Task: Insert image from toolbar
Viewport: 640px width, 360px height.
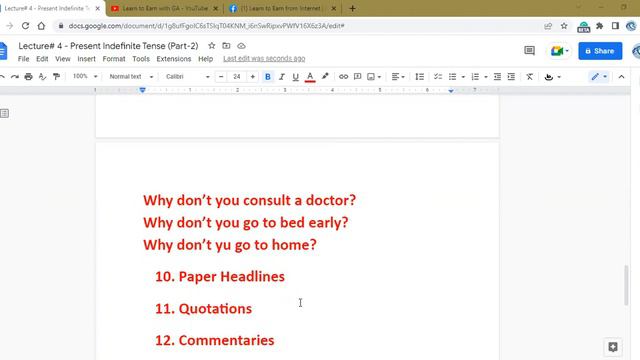Action: (371, 77)
